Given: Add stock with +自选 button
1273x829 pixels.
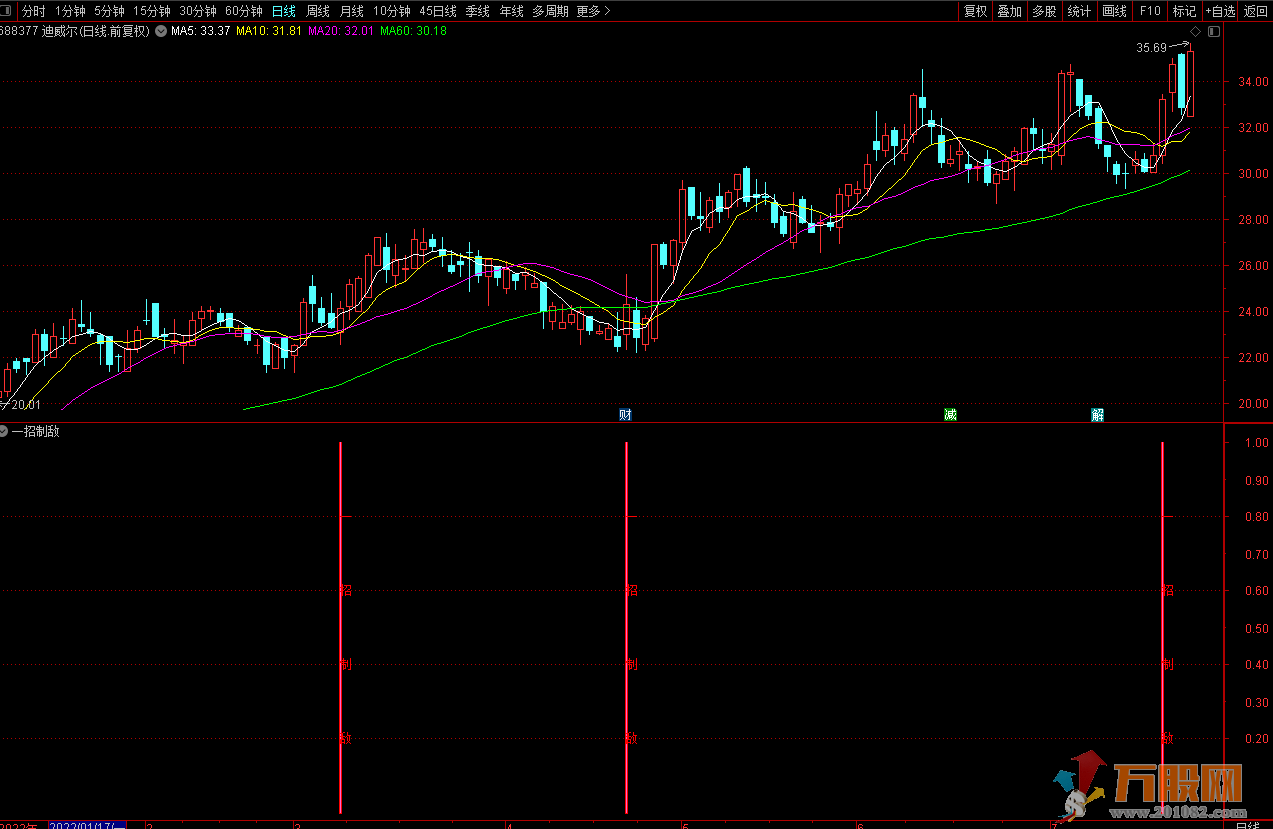Looking at the screenshot, I should coord(1220,11).
